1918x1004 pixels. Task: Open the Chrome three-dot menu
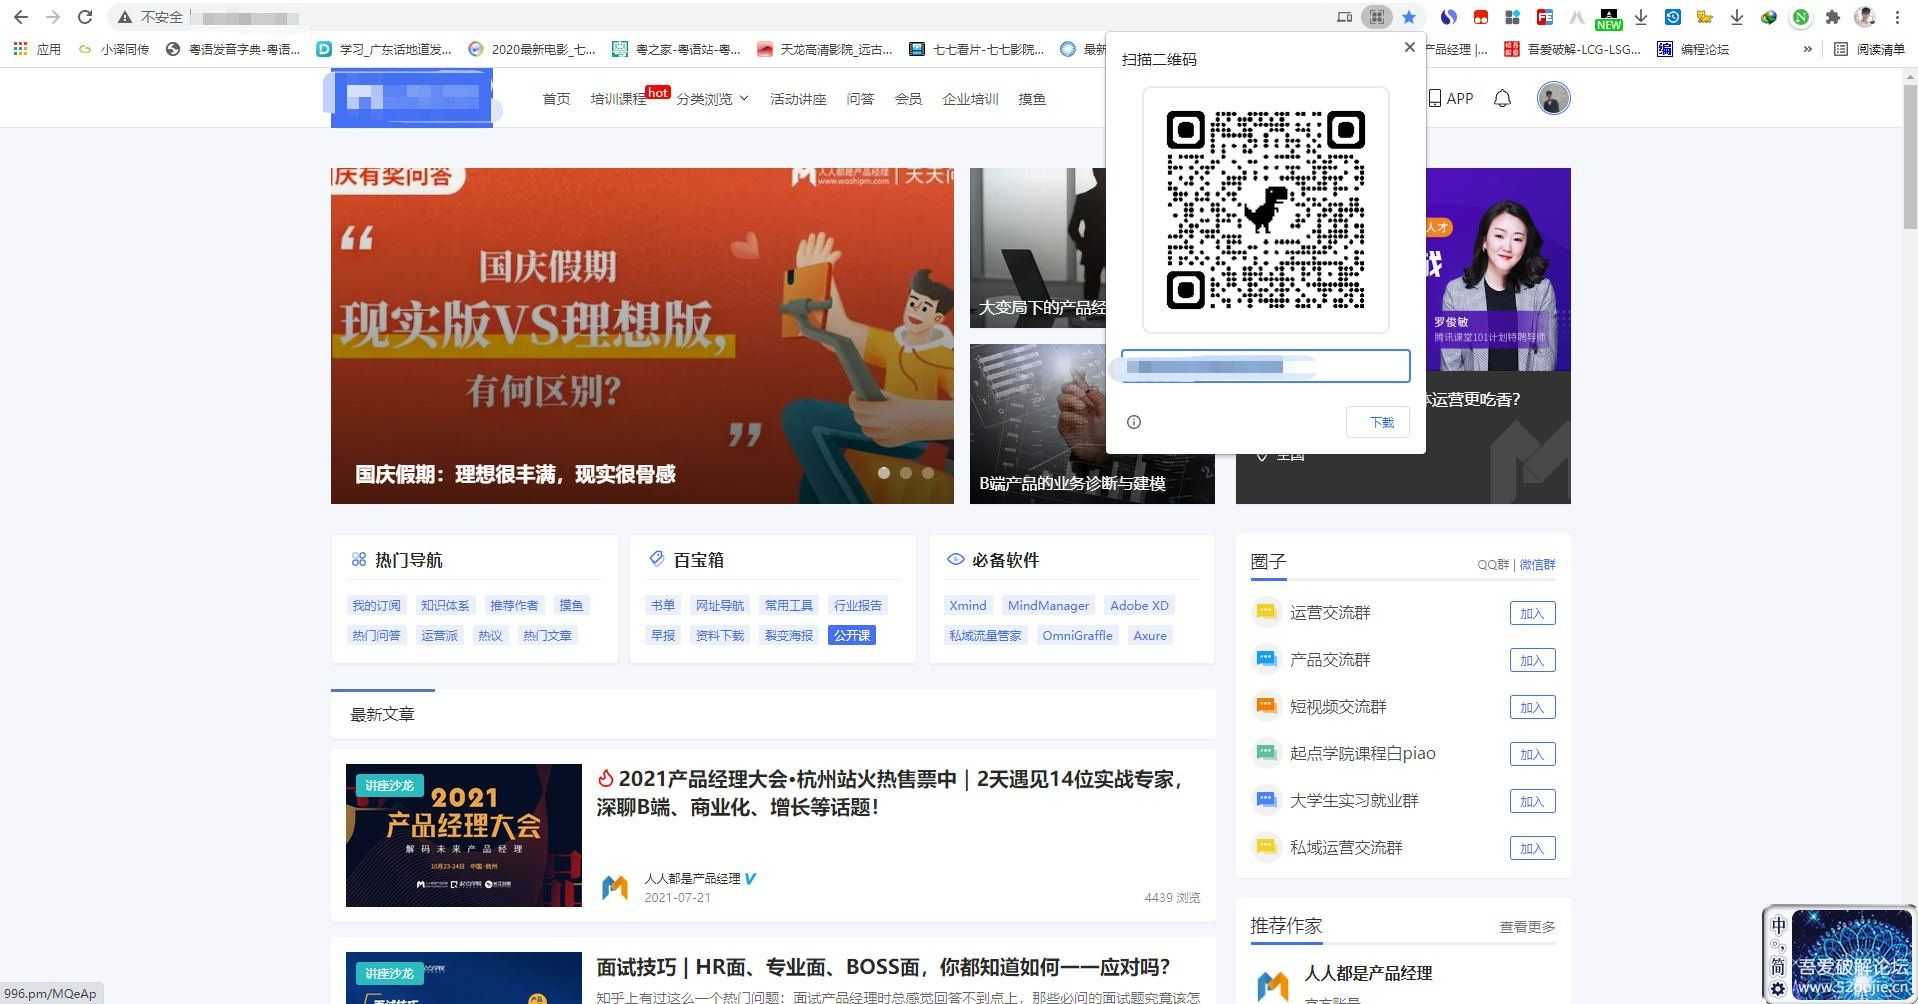(x=1897, y=17)
